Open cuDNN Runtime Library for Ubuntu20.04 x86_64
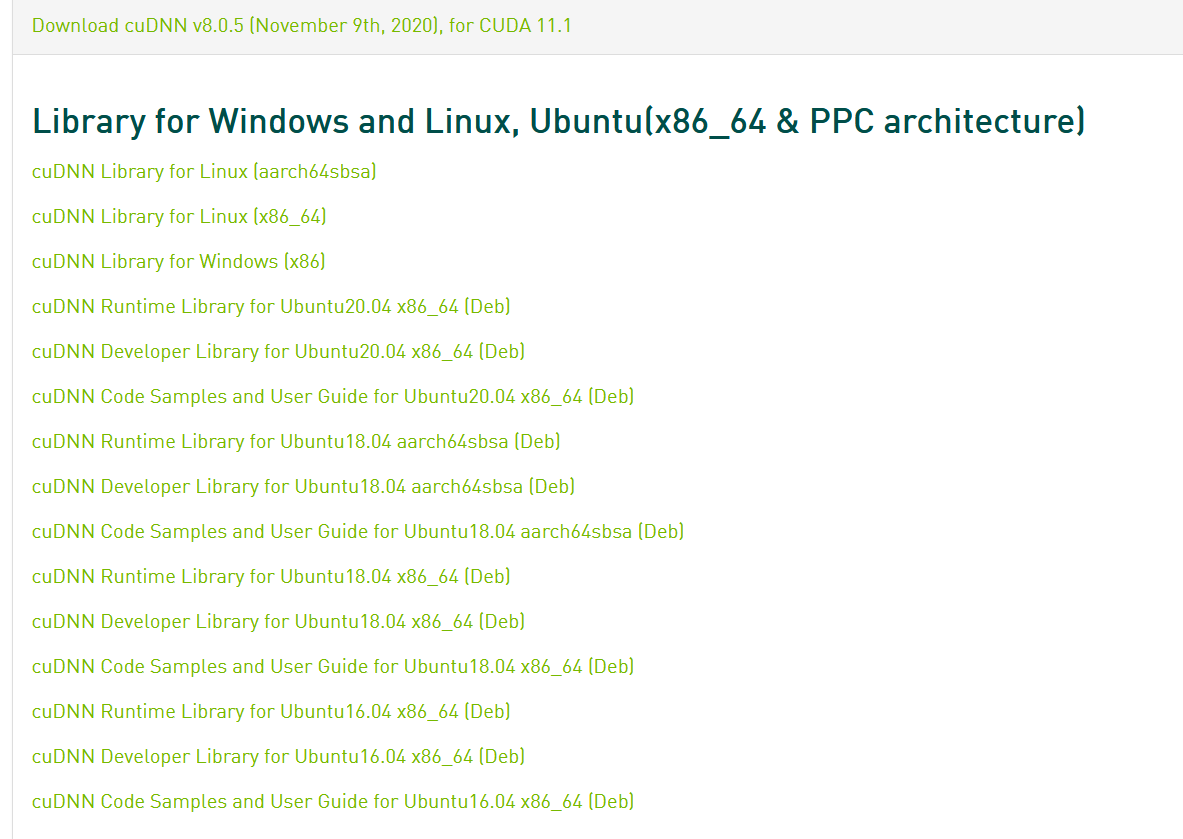 pyautogui.click(x=271, y=306)
